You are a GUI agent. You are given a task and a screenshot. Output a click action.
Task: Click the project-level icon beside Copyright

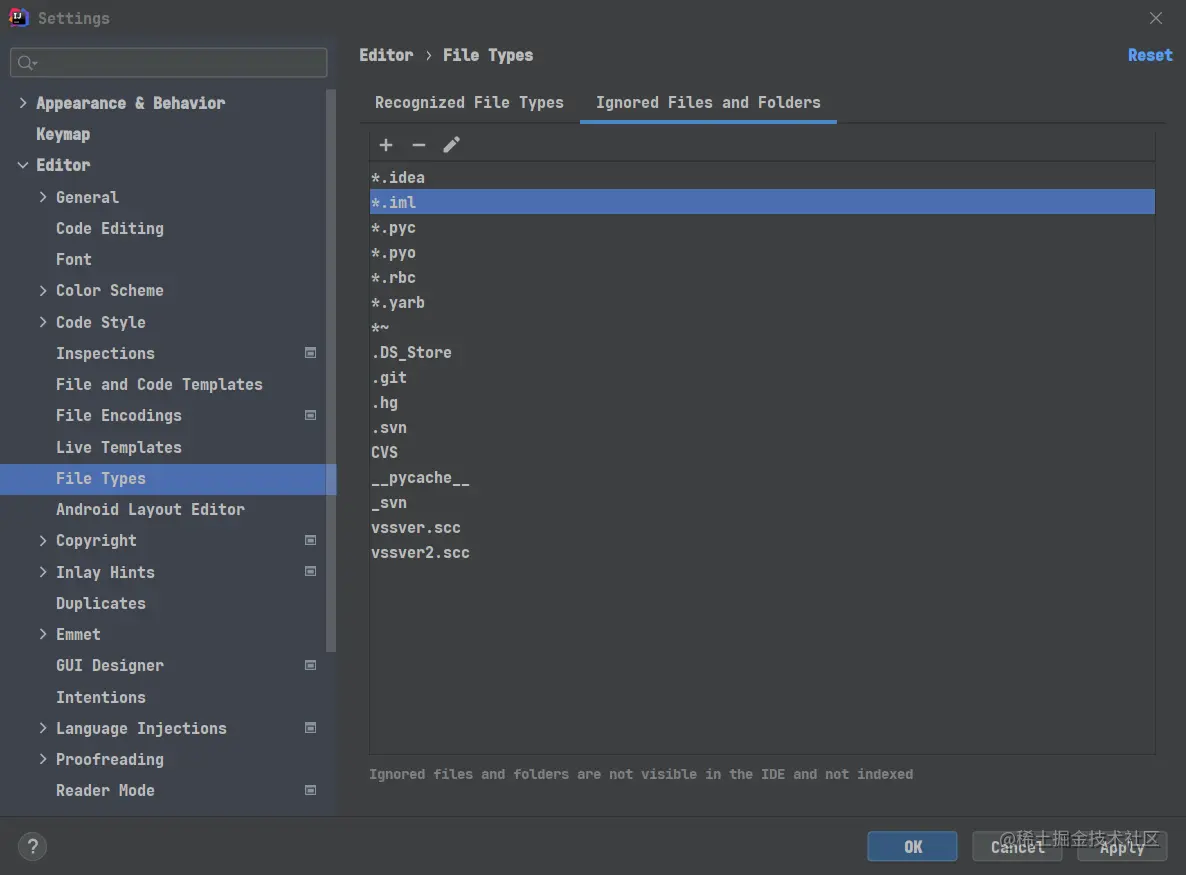[310, 540]
